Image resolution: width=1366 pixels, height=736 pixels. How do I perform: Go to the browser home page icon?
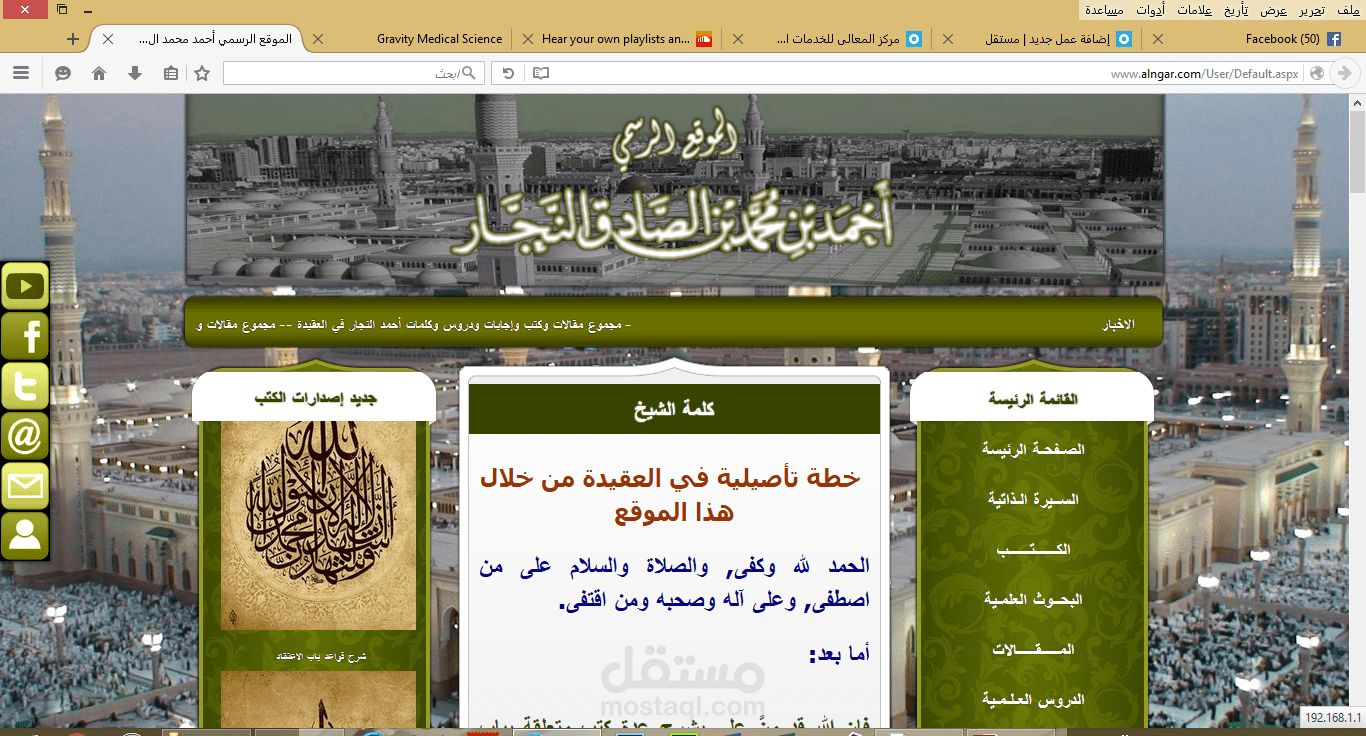pos(99,73)
